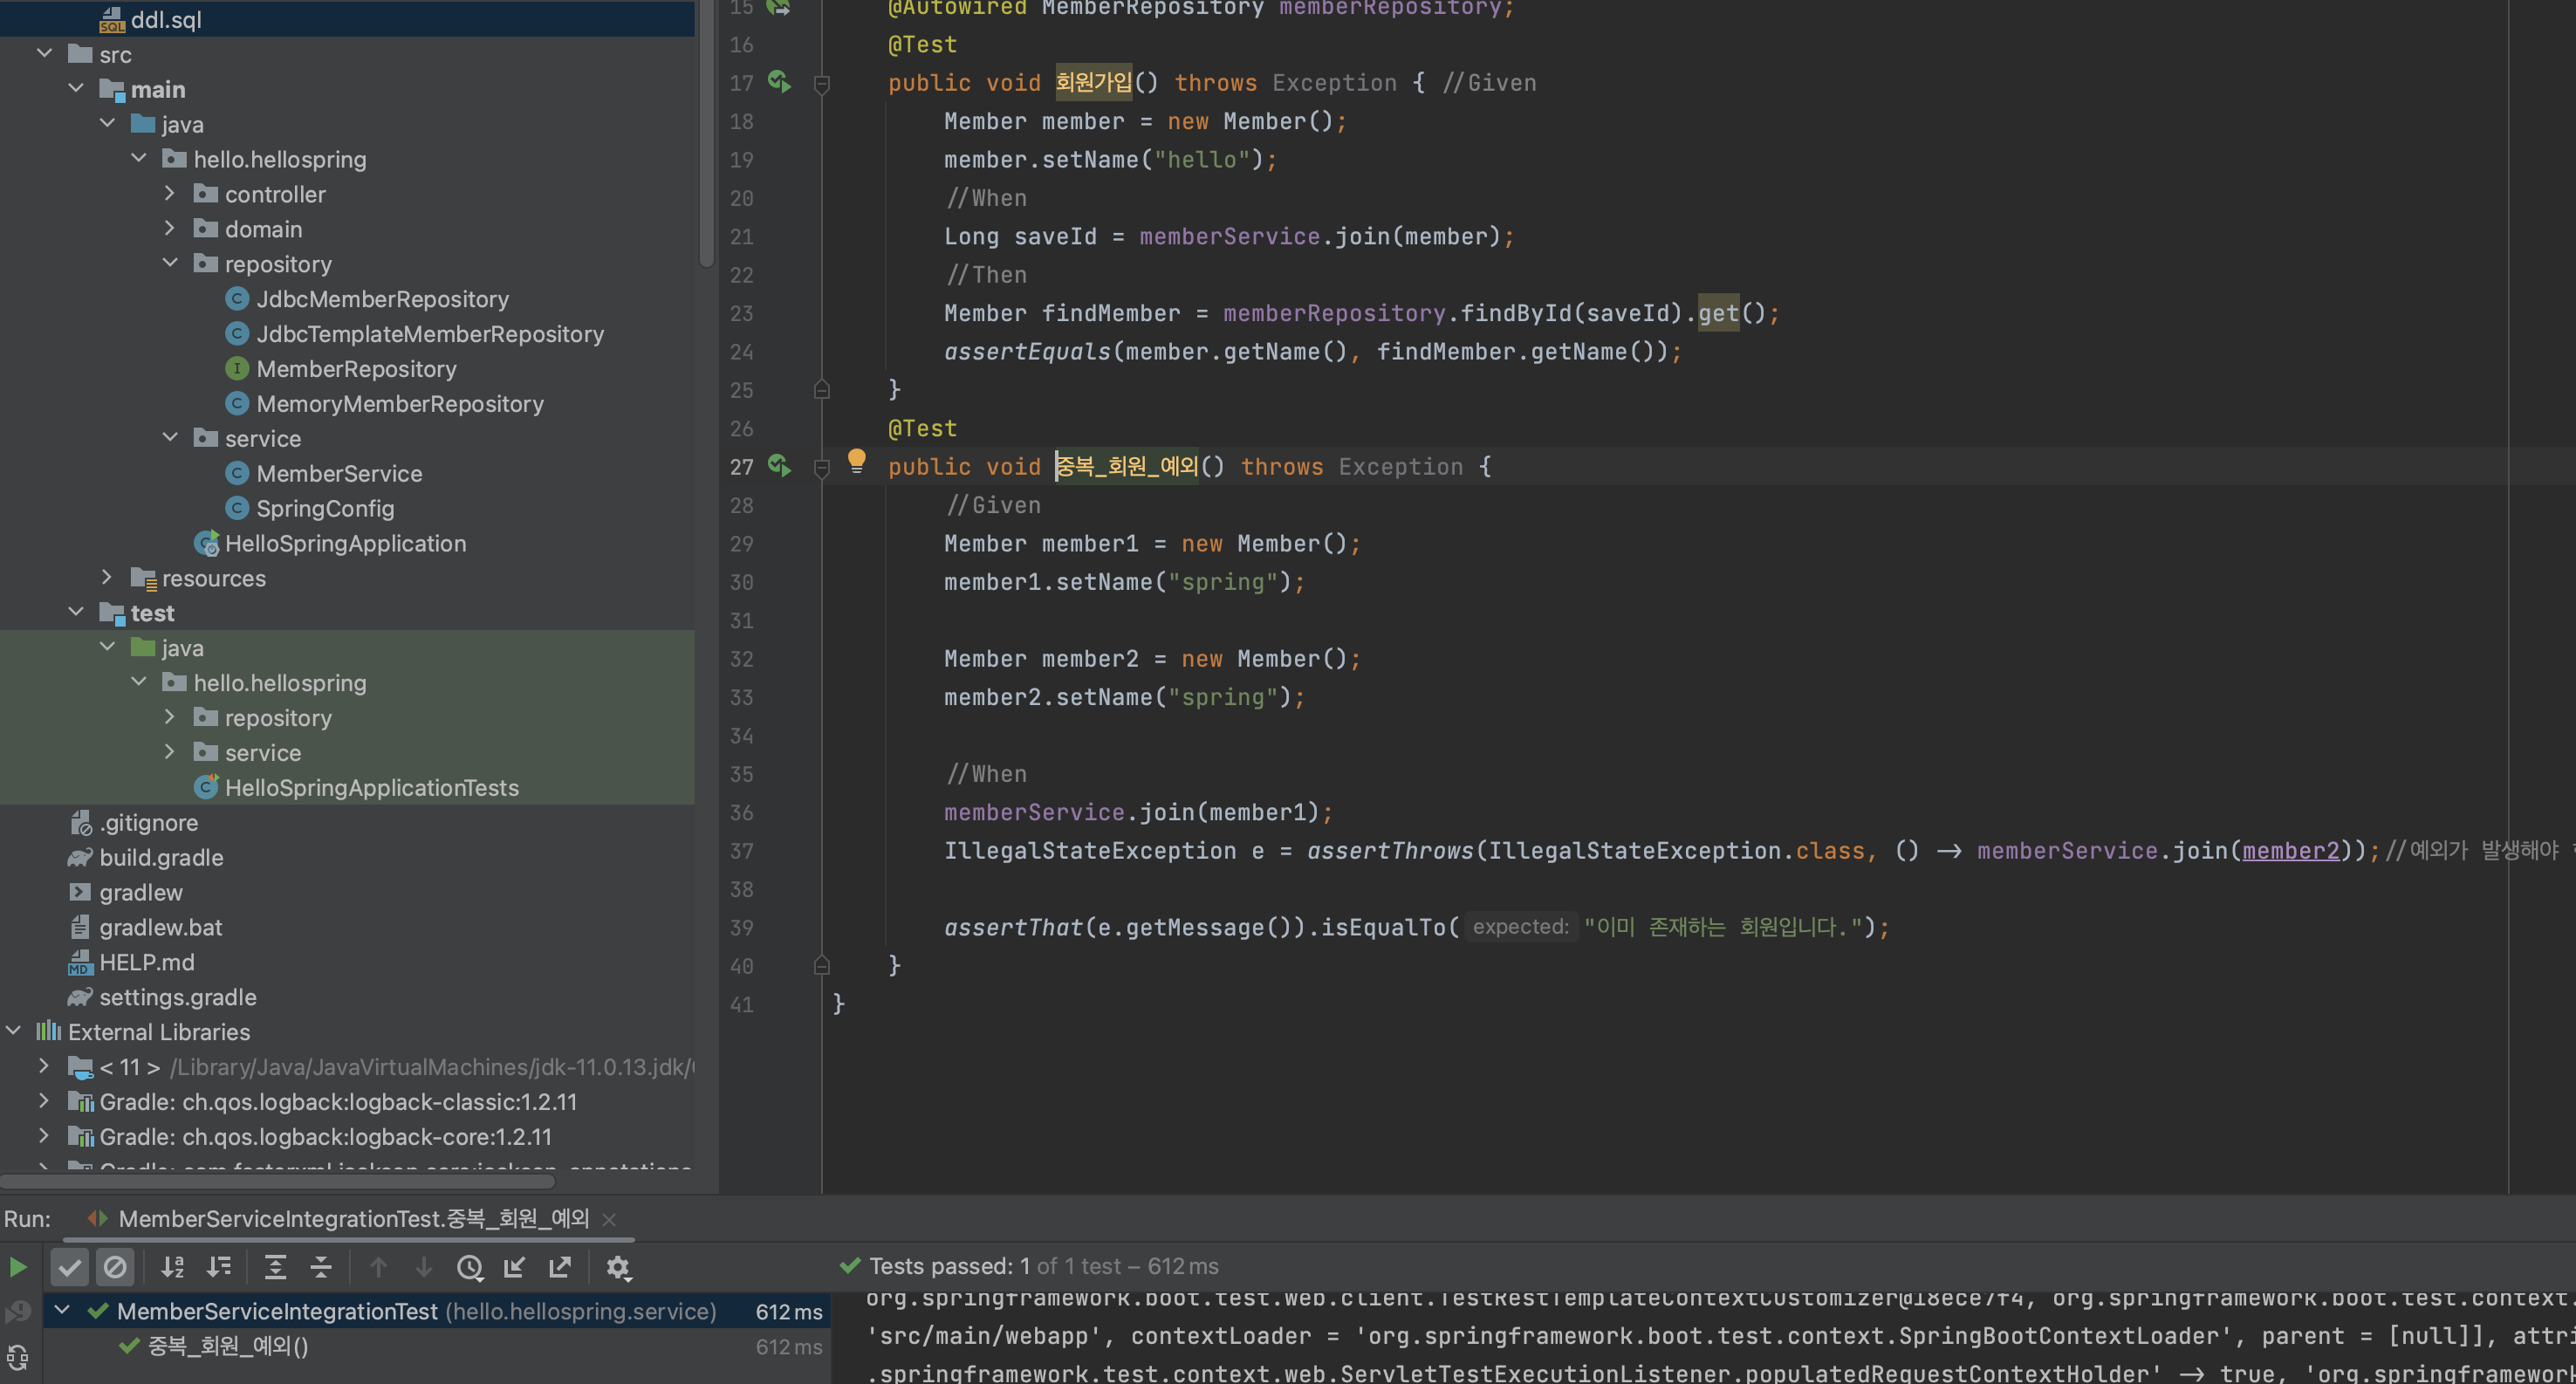
Task: Close MemberServiceIntegrationTest run tab
Action: (x=609, y=1219)
